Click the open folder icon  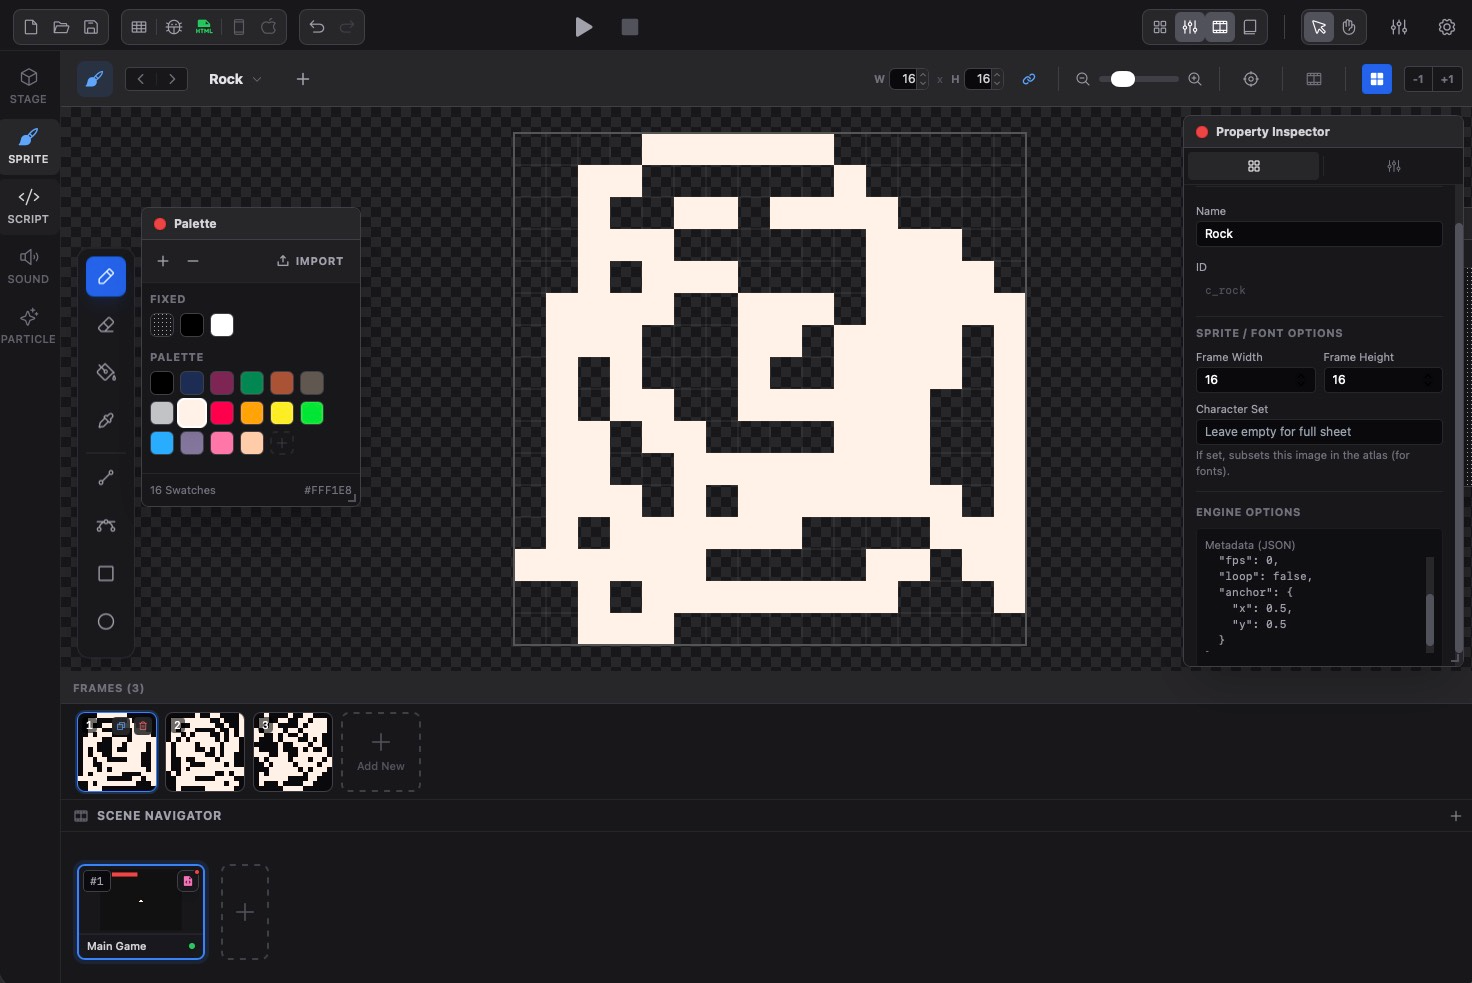tap(61, 27)
